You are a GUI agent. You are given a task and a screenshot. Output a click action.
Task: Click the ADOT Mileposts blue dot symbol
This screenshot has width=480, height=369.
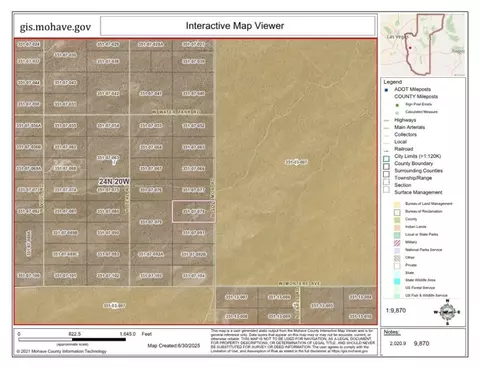click(x=386, y=90)
